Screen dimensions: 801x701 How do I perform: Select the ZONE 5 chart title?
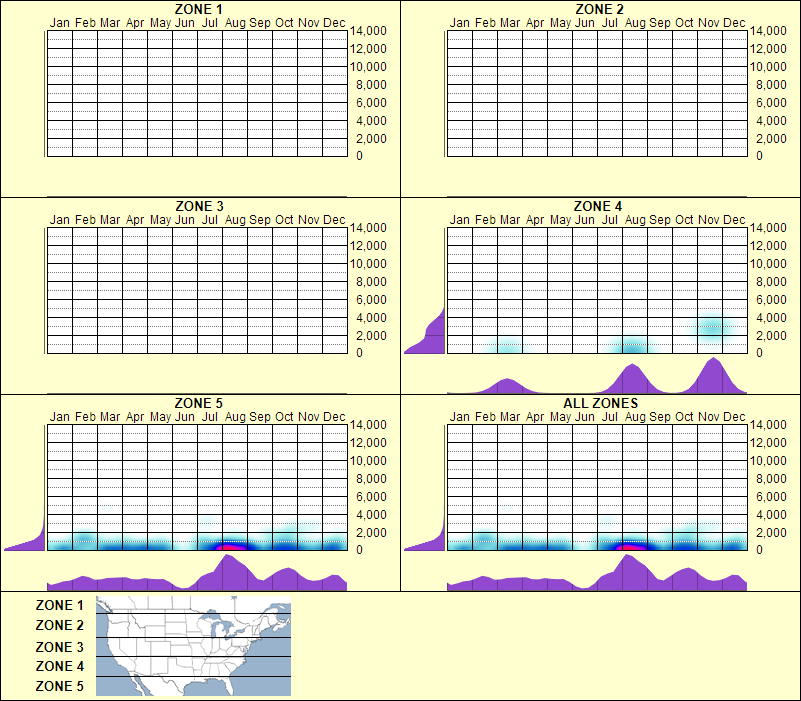196,403
